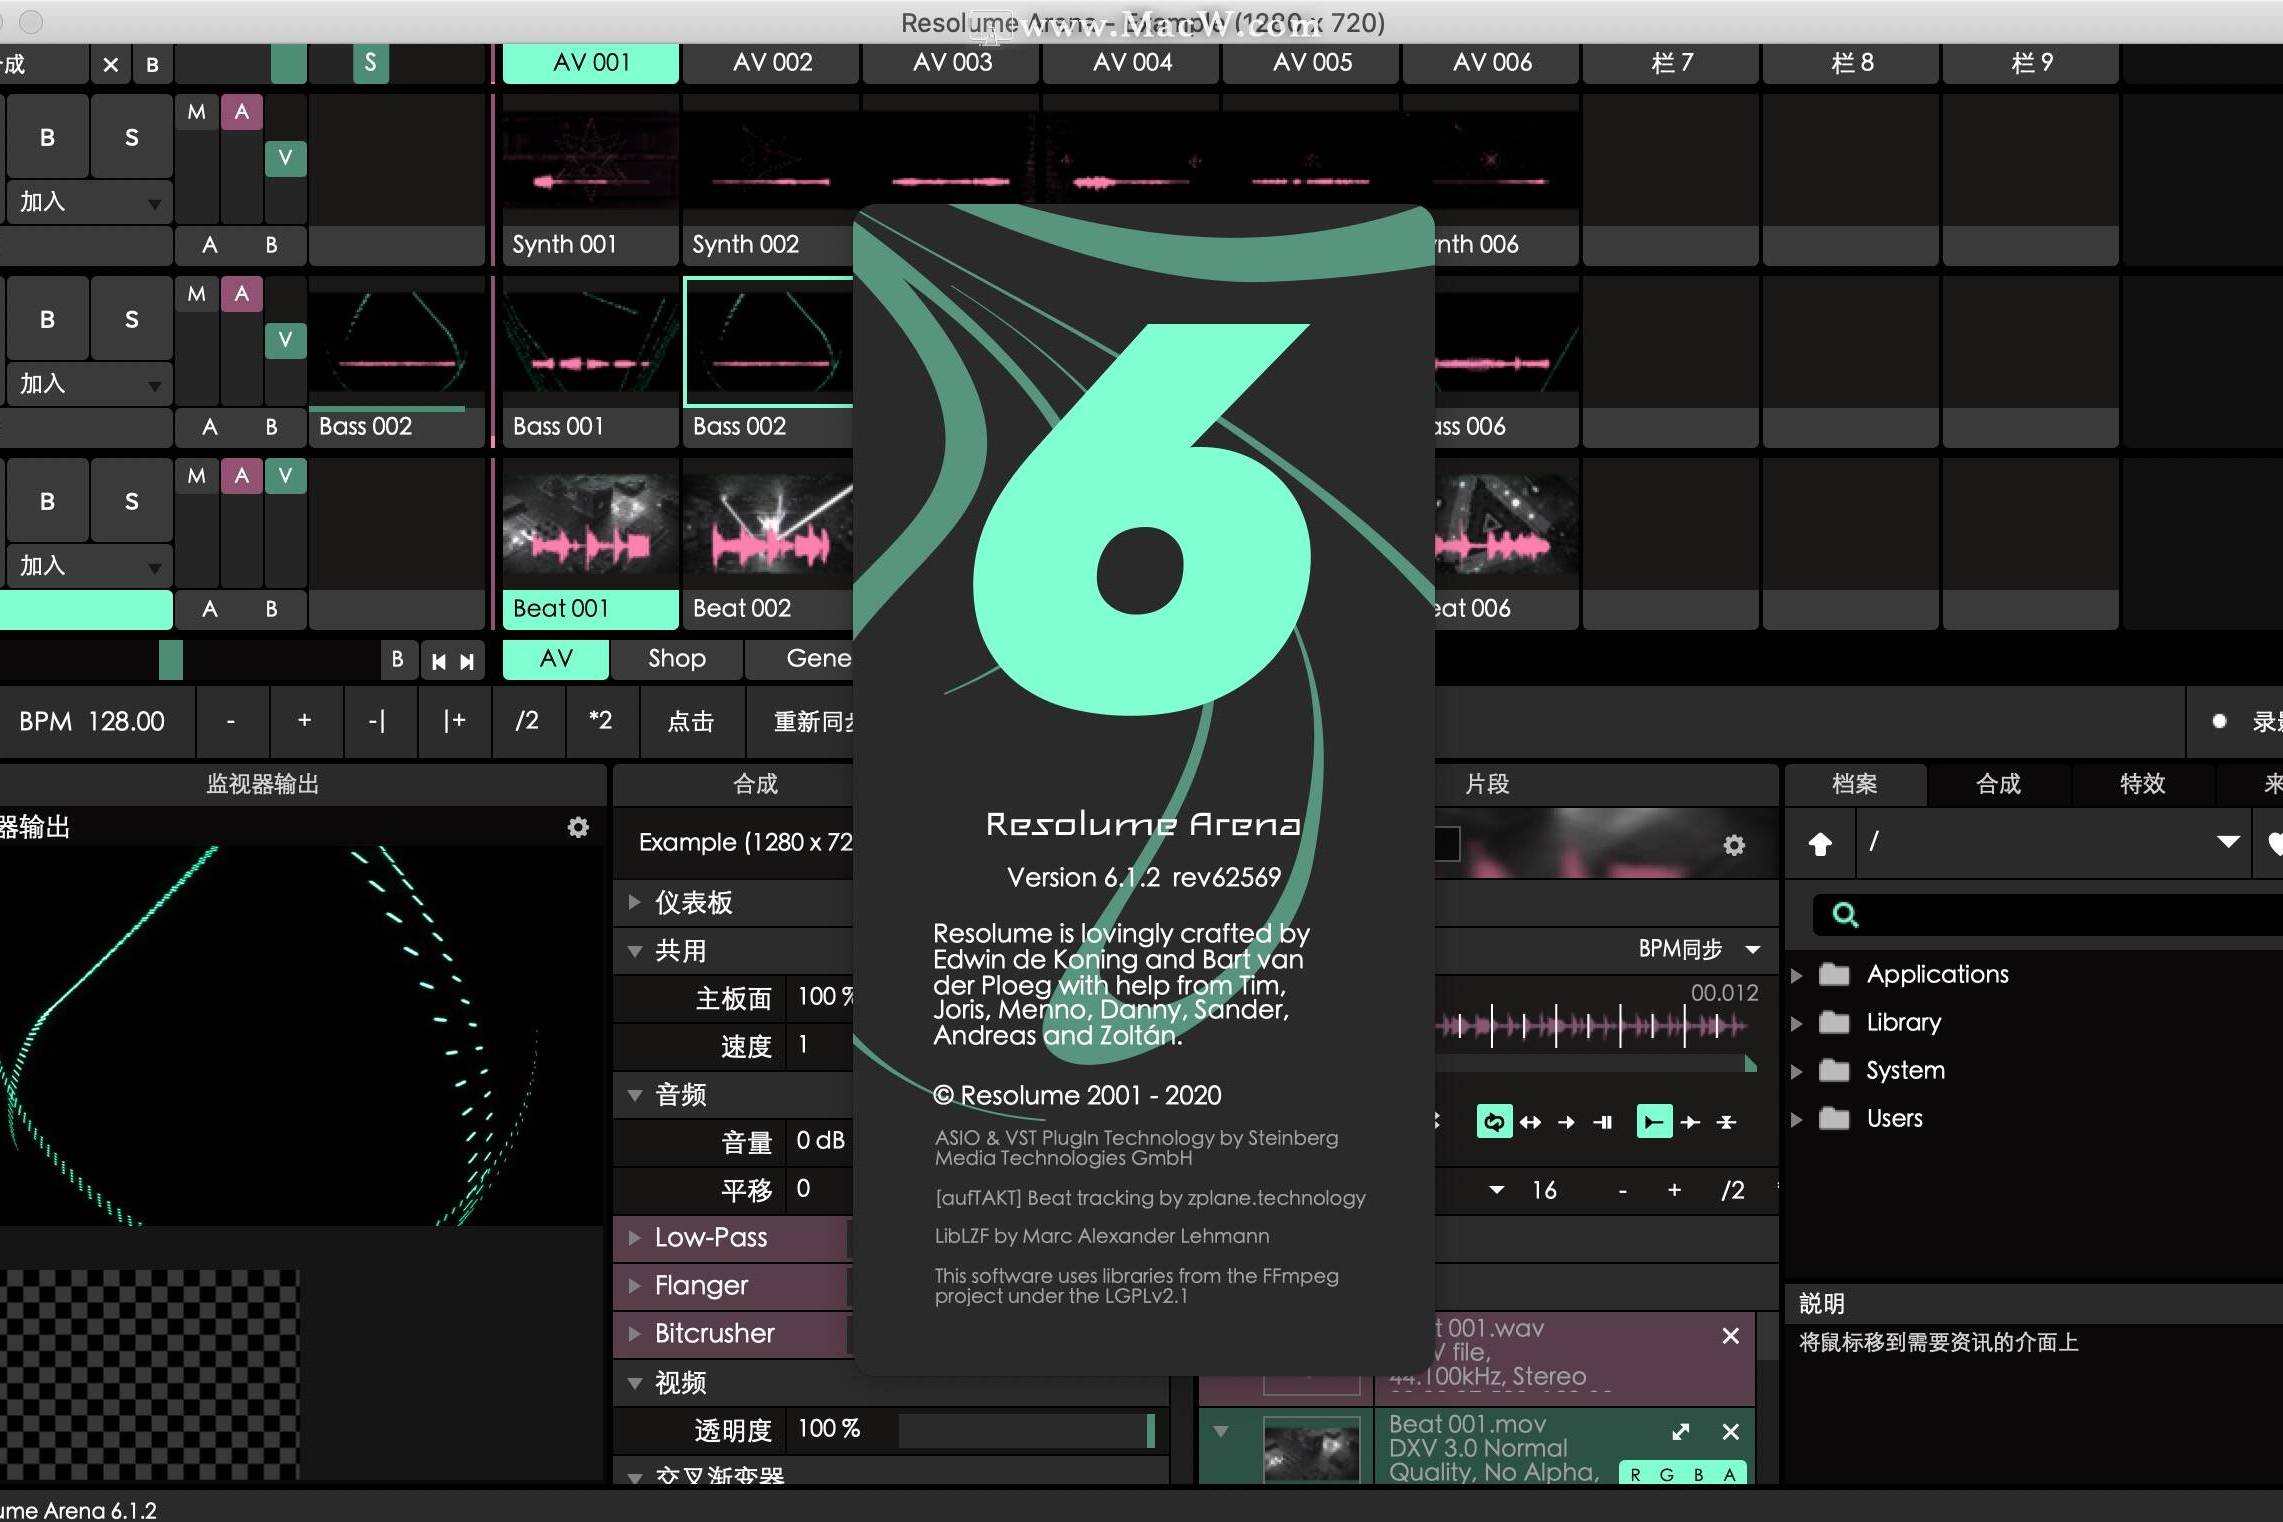Image resolution: width=2283 pixels, height=1522 pixels.
Task: Switch to 合成 tab in browser panel
Action: coord(1999,784)
